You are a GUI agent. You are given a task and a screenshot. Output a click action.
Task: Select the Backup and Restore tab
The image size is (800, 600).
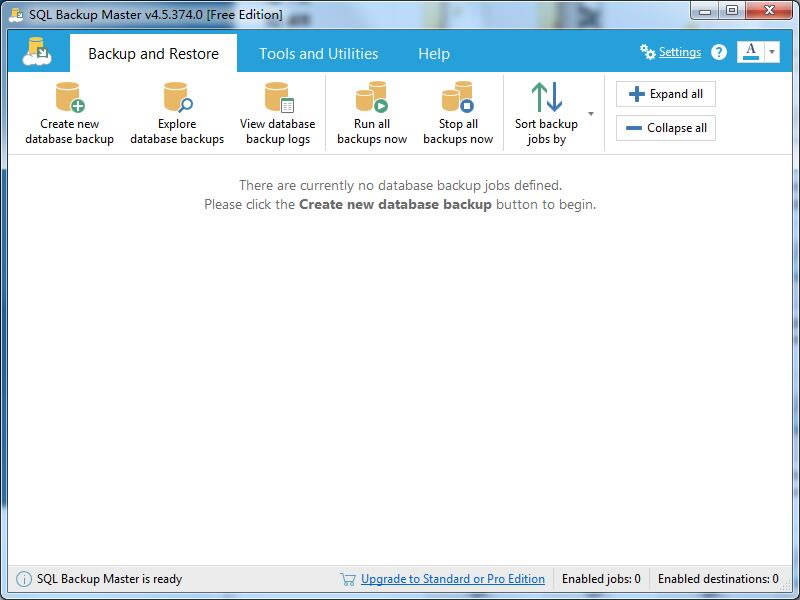click(153, 53)
